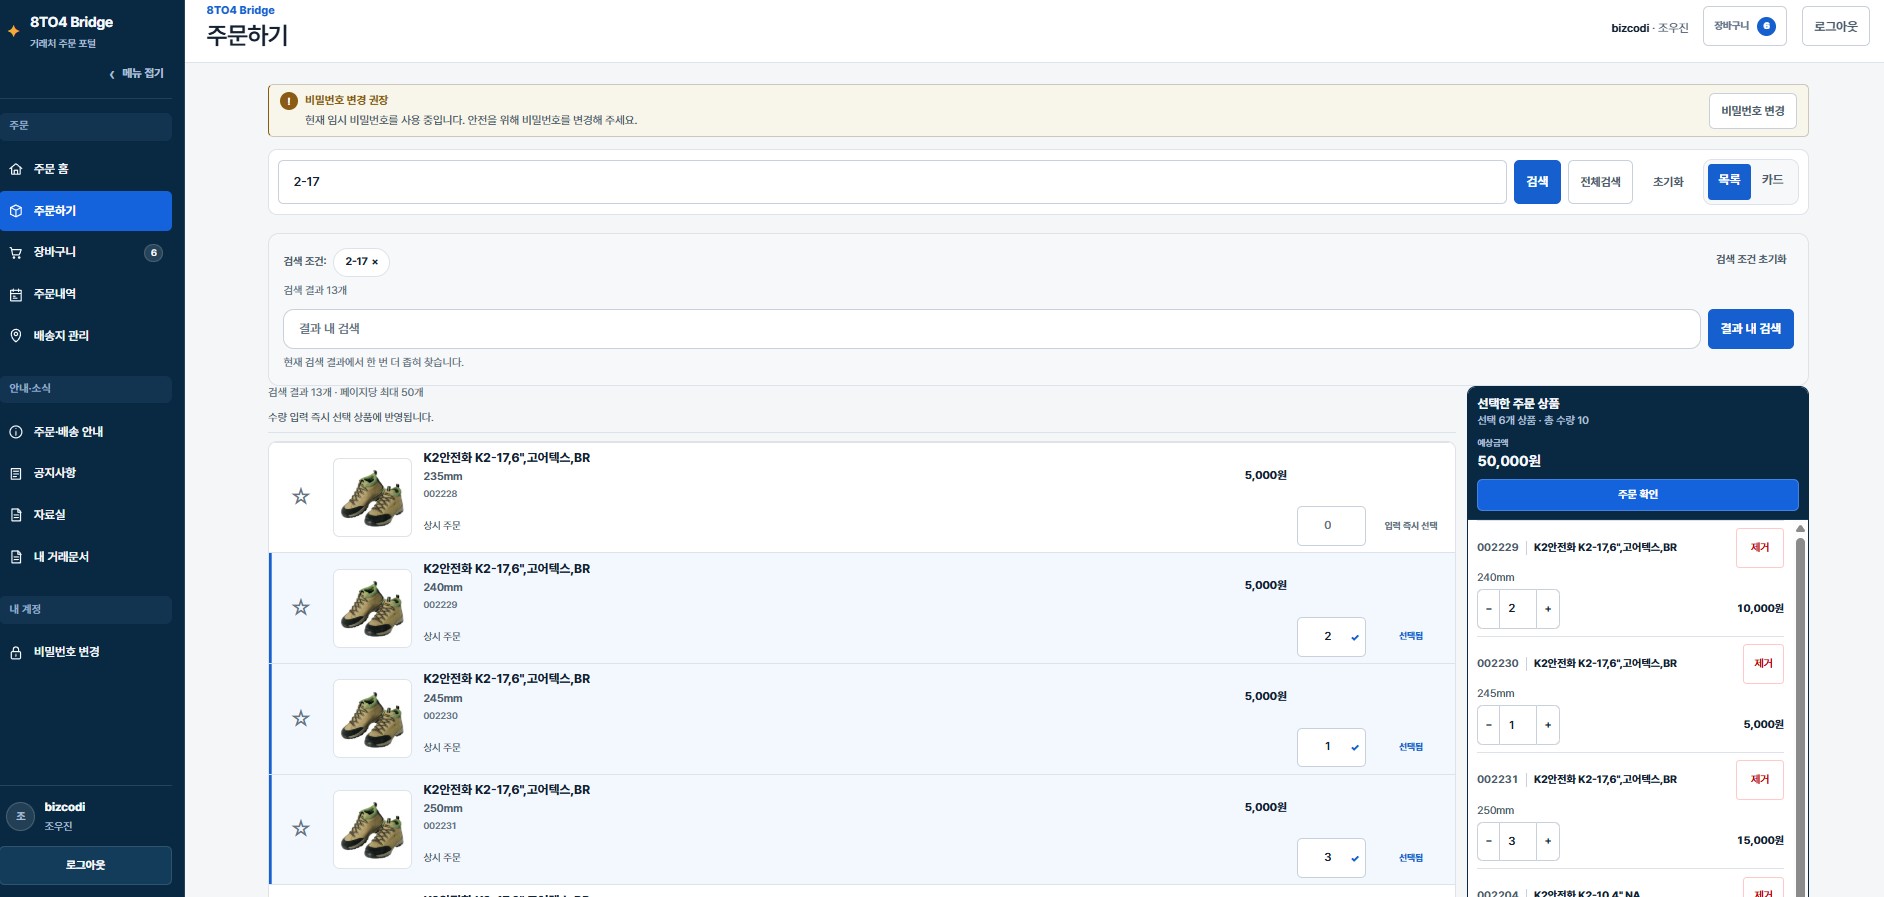Click the warning icon in password notice
The width and height of the screenshot is (1884, 897).
tap(289, 101)
